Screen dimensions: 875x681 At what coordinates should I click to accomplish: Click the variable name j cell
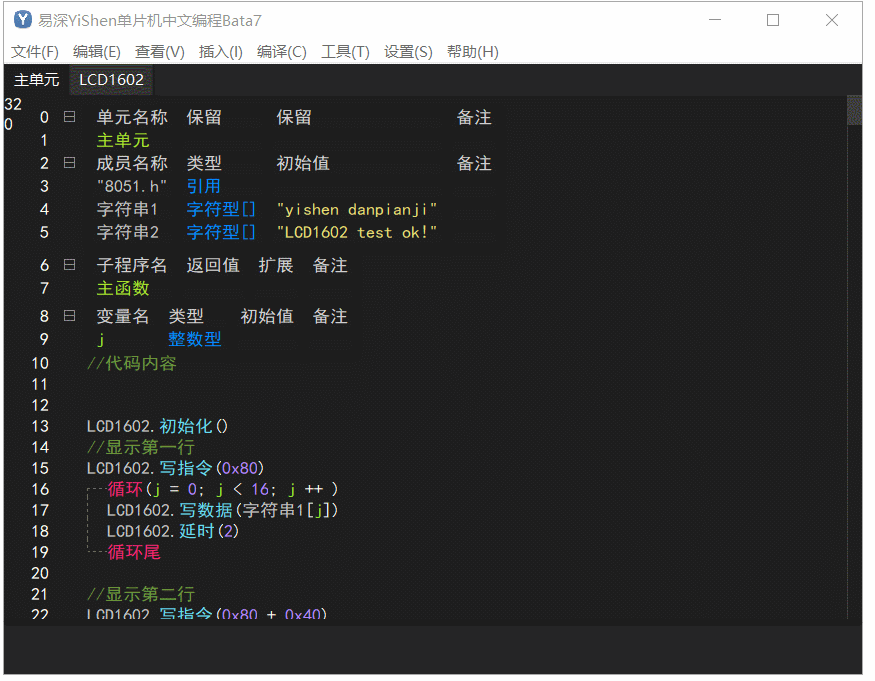click(x=101, y=339)
